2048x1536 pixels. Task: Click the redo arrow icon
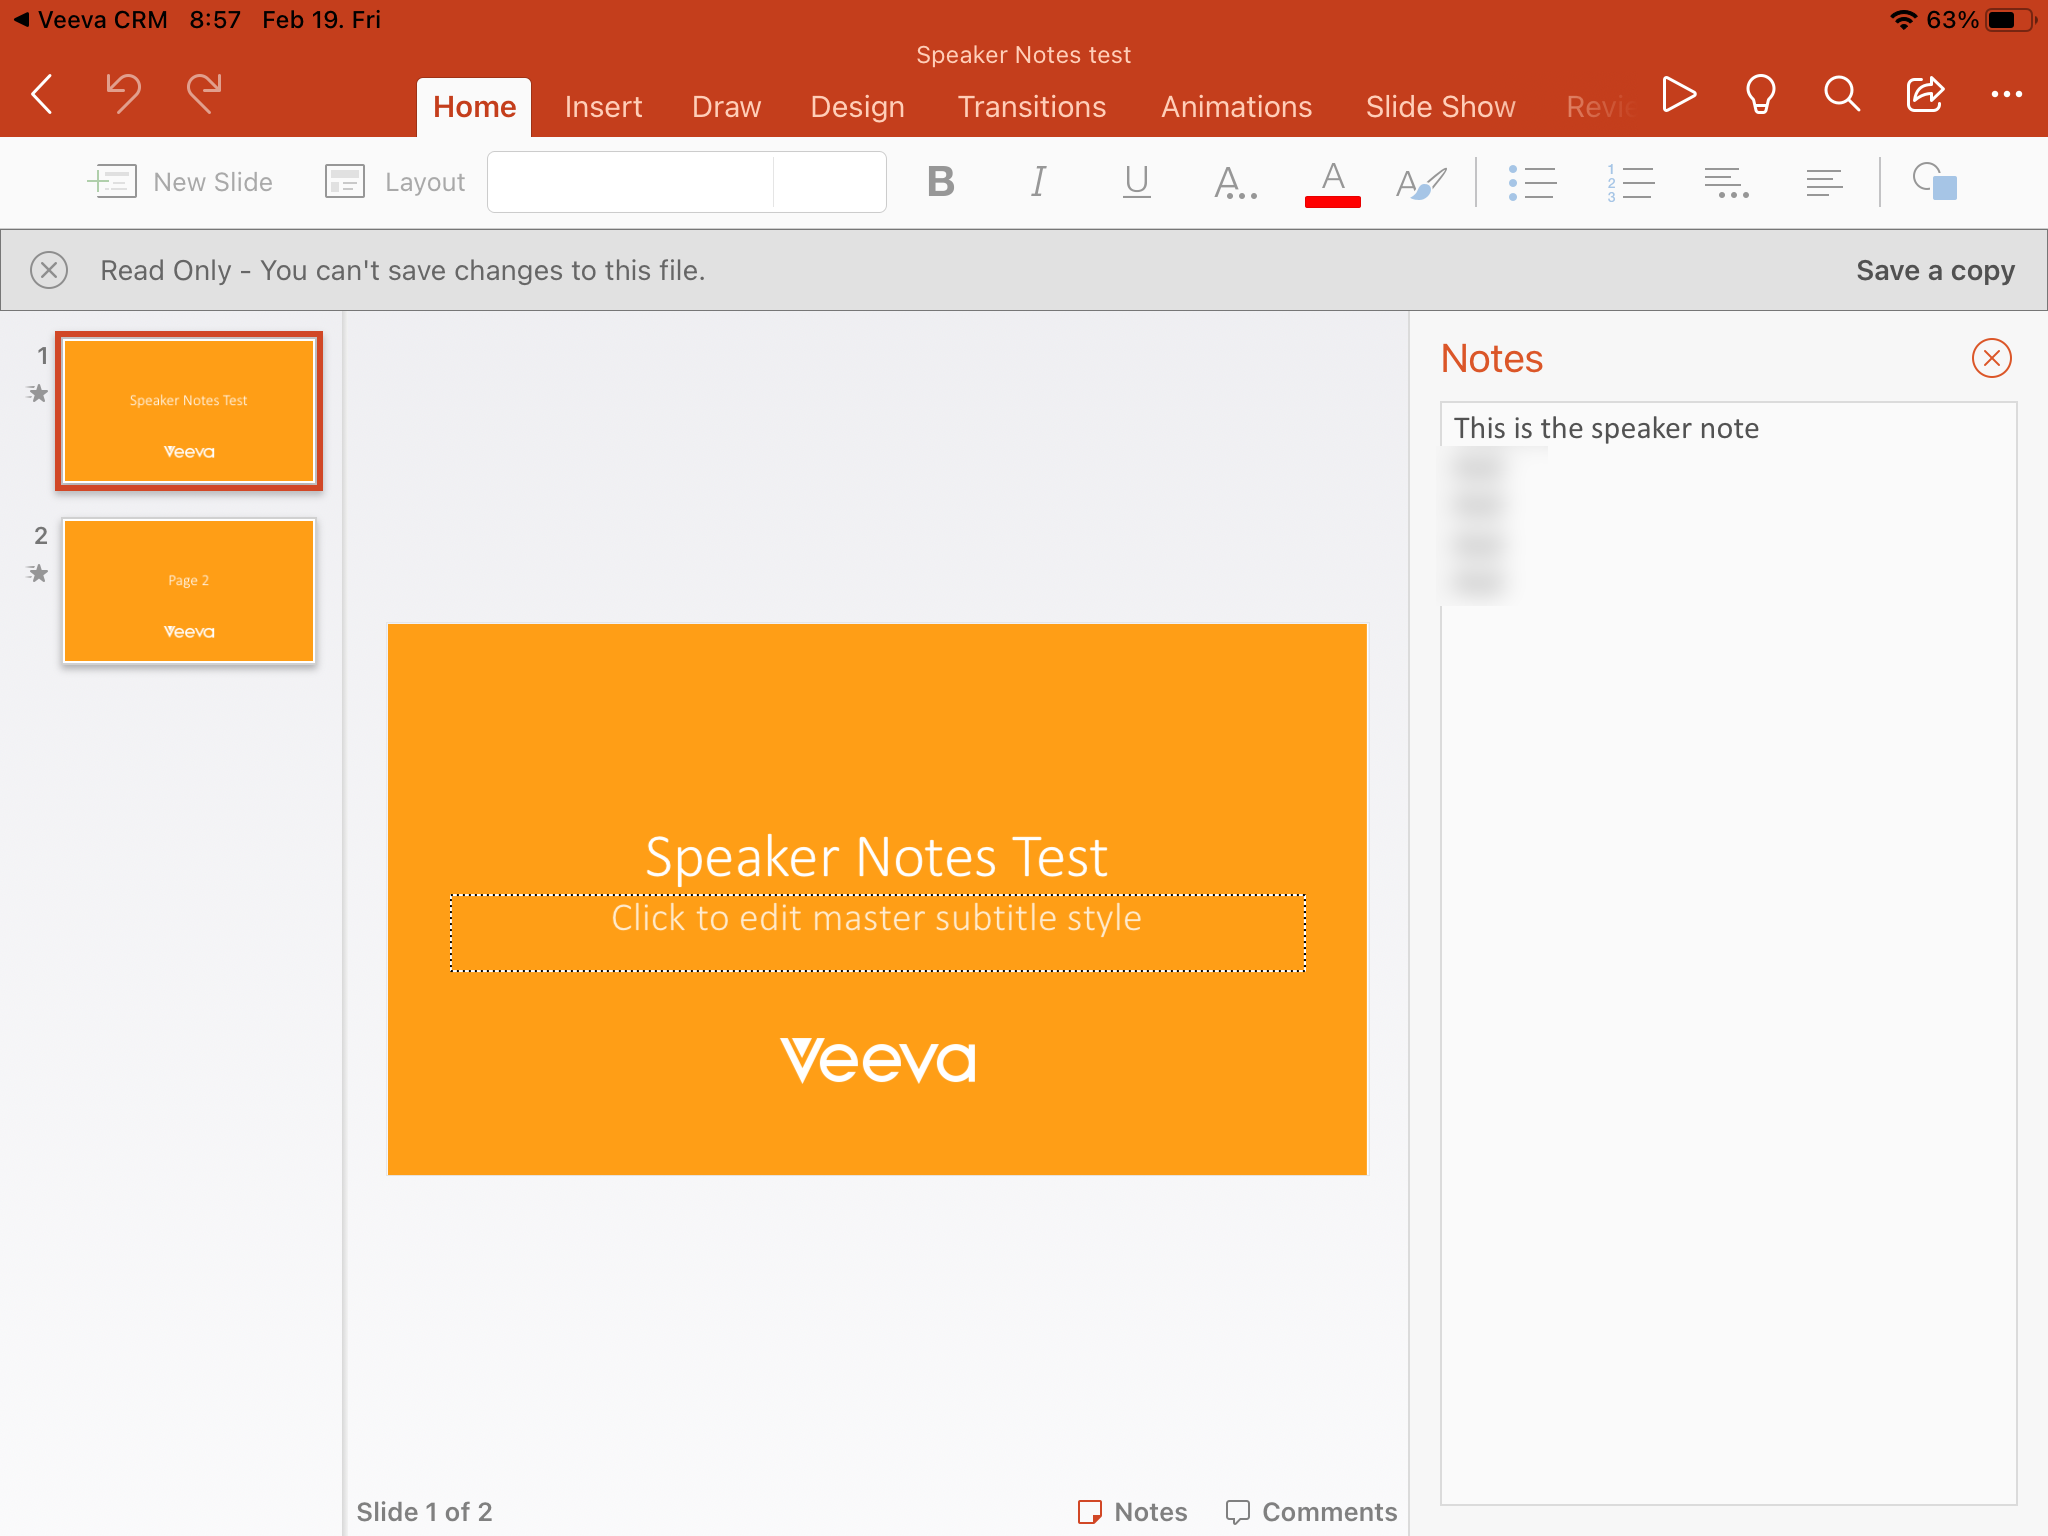tap(204, 95)
